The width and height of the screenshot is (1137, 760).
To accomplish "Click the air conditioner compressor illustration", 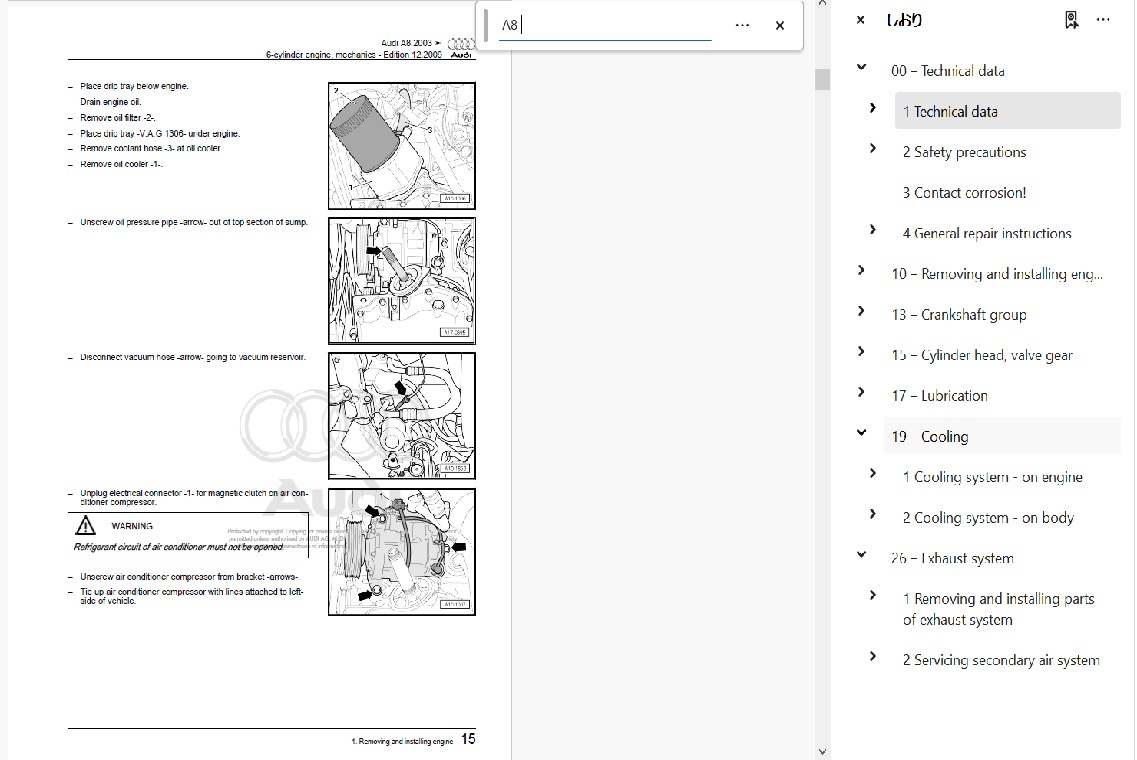I will click(x=402, y=552).
